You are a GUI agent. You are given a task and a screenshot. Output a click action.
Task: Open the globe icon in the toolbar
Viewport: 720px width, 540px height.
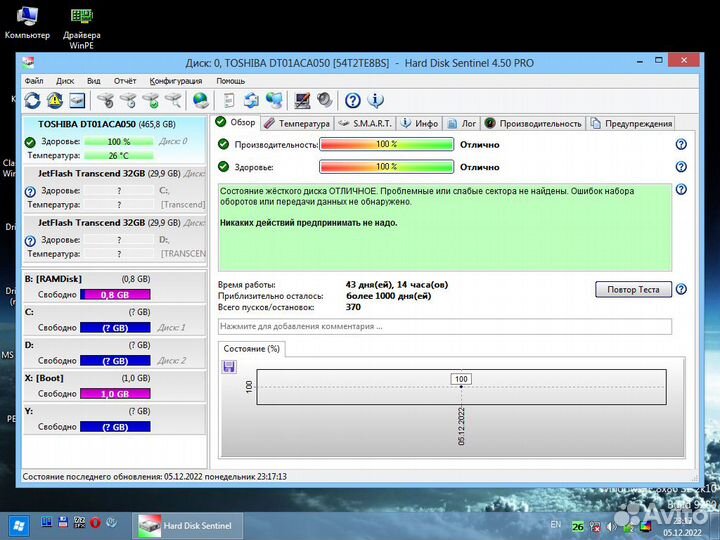click(201, 100)
